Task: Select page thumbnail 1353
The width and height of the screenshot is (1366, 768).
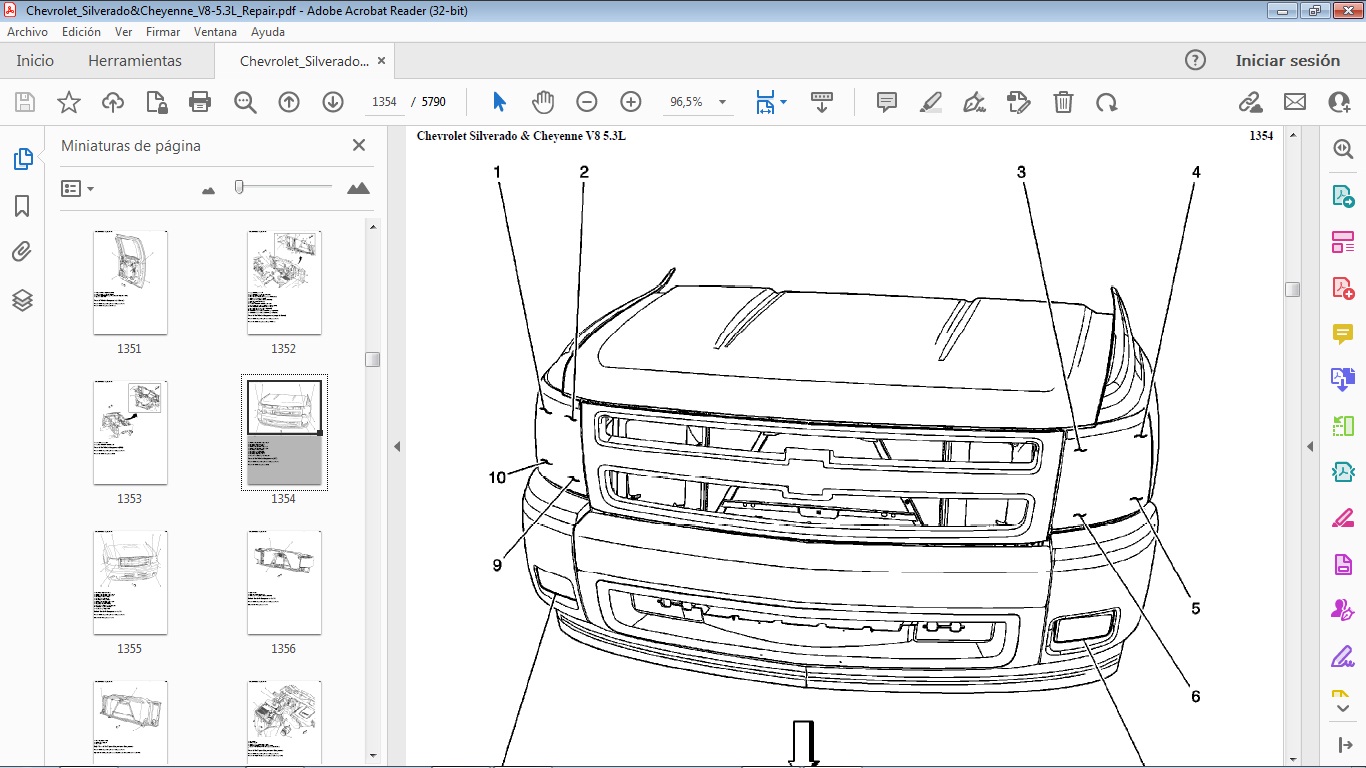Action: tap(130, 432)
